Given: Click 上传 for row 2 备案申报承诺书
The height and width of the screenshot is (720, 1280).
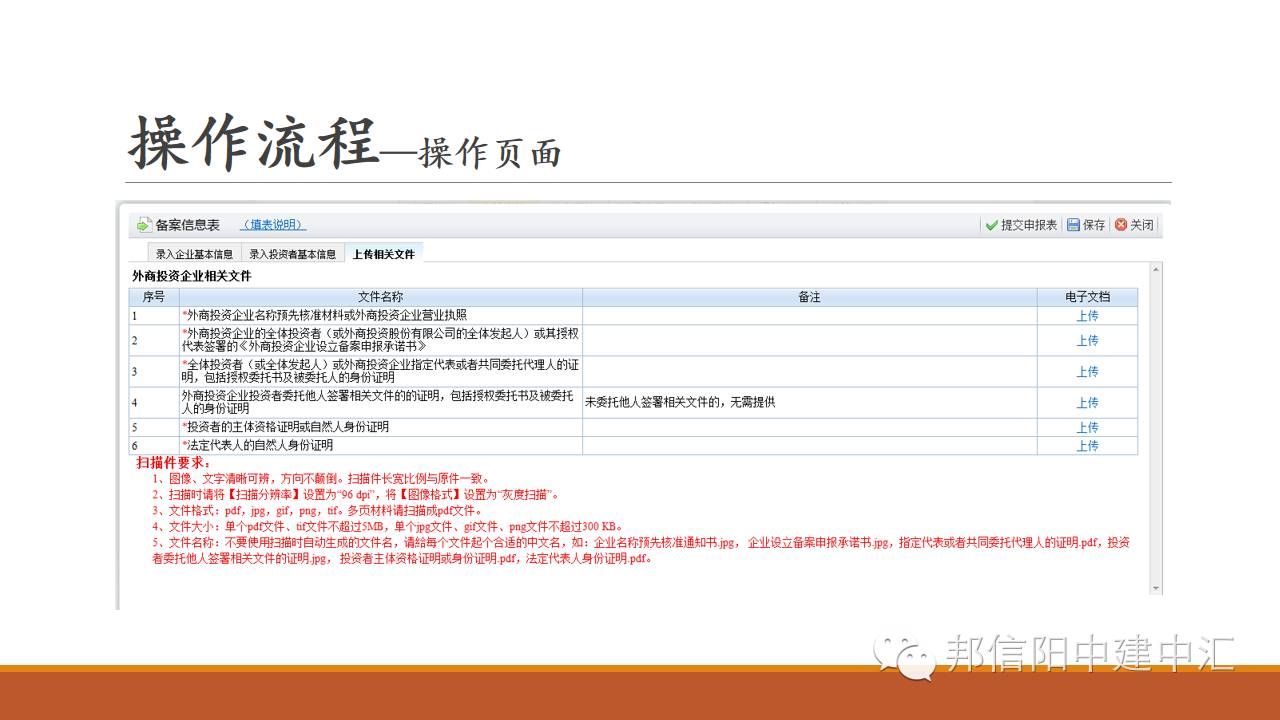Looking at the screenshot, I should 1087,341.
